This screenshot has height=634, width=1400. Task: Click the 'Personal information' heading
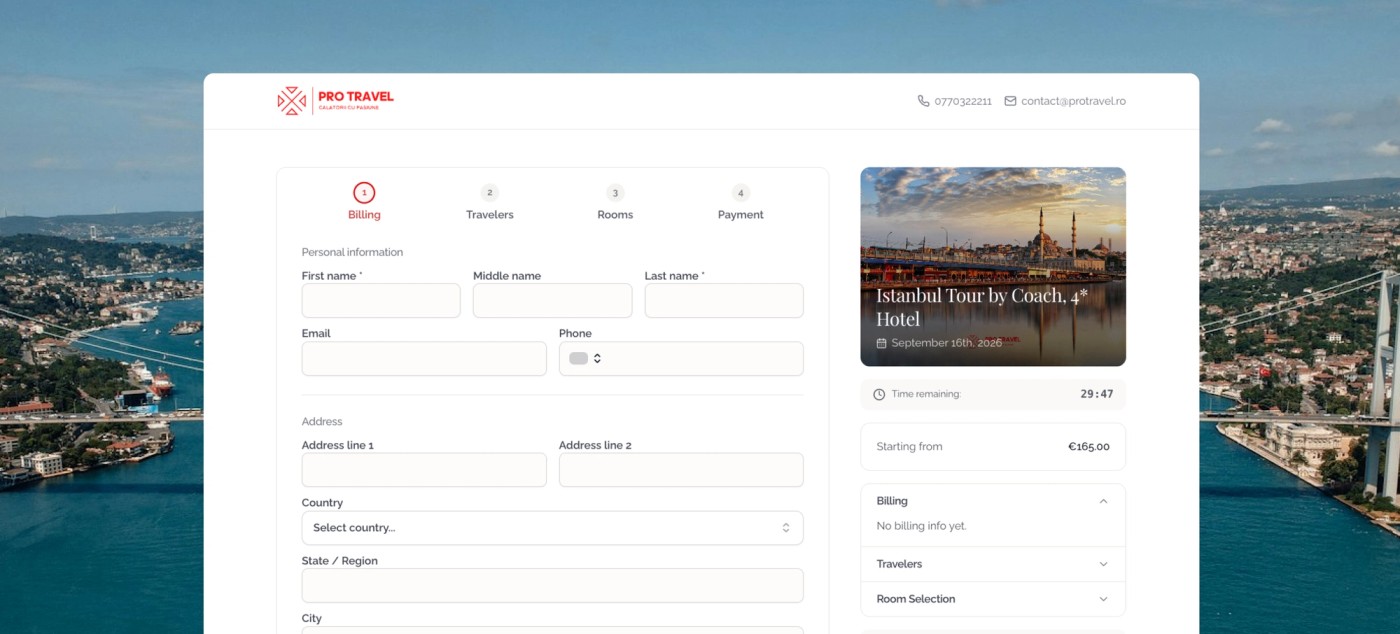pos(352,252)
